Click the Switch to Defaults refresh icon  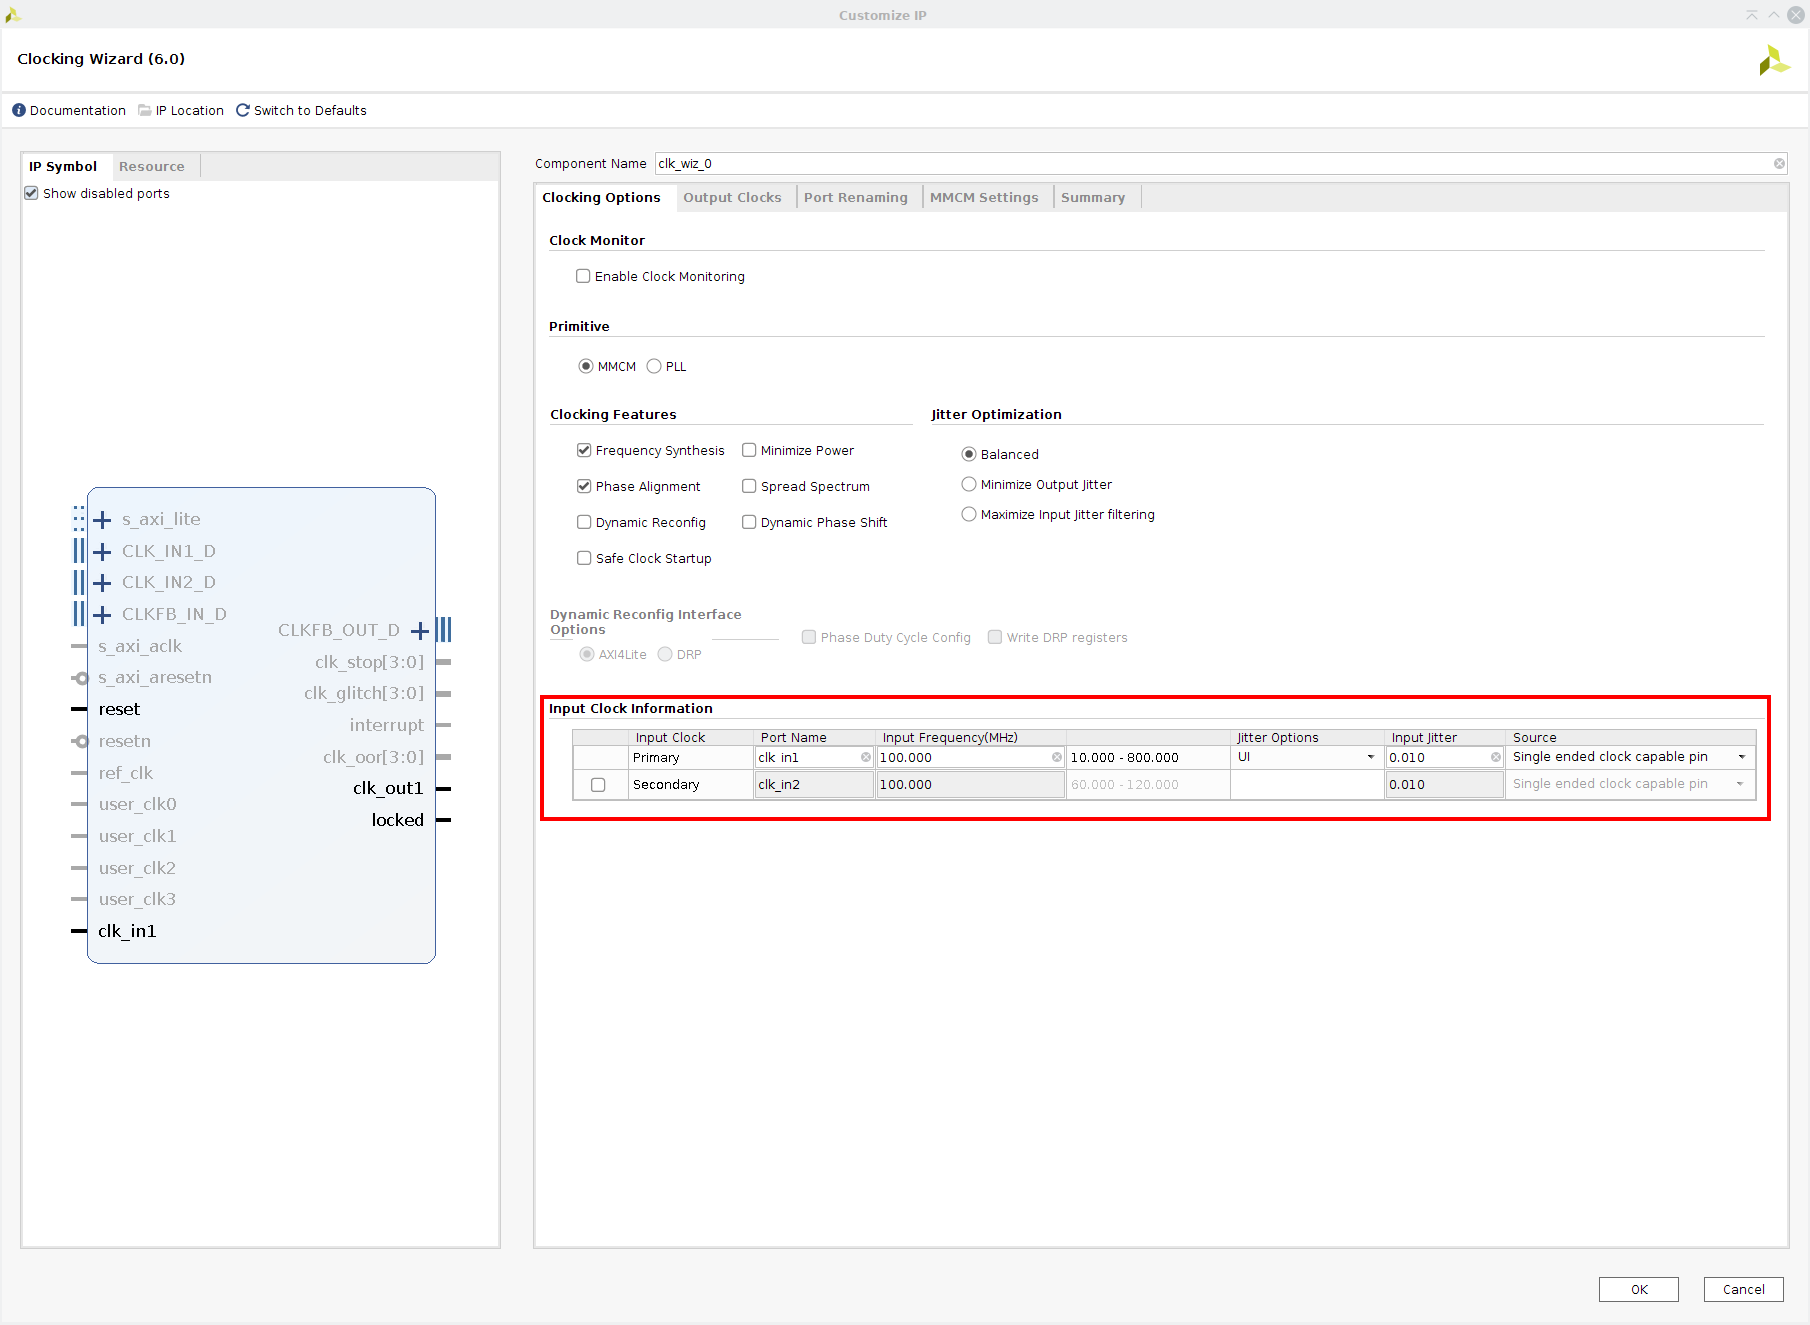point(242,110)
